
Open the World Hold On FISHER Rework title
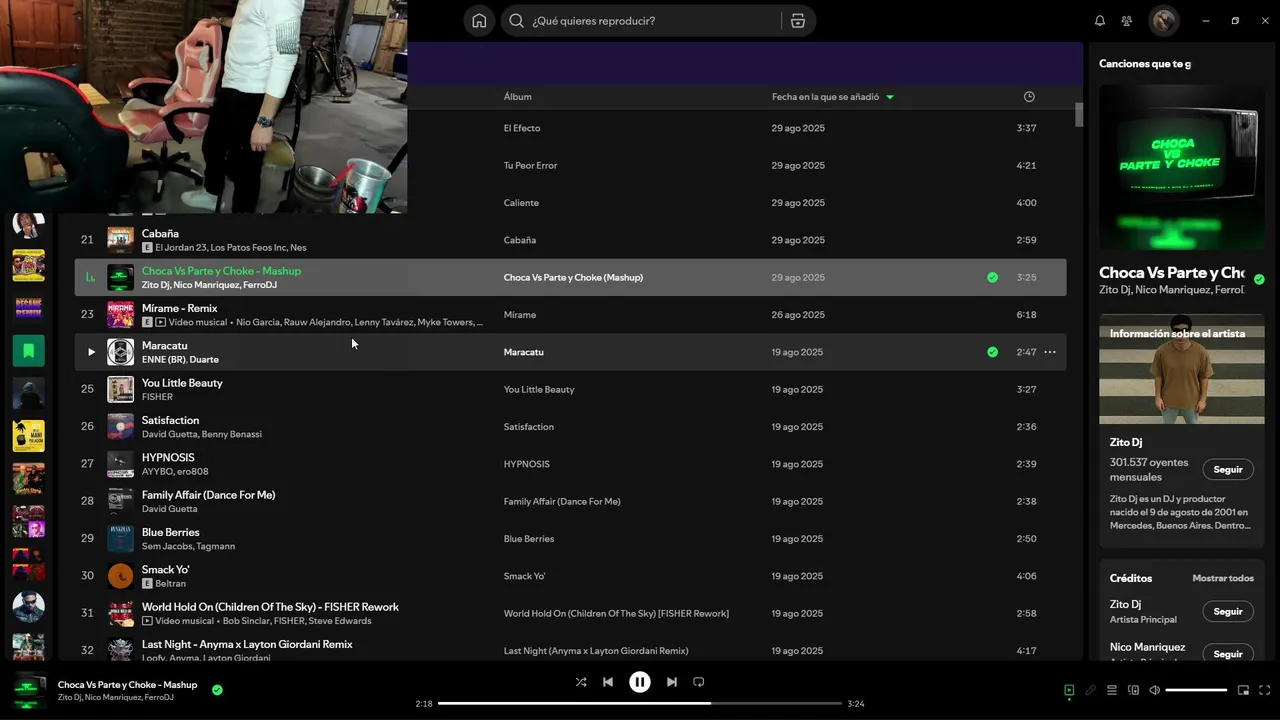point(270,607)
